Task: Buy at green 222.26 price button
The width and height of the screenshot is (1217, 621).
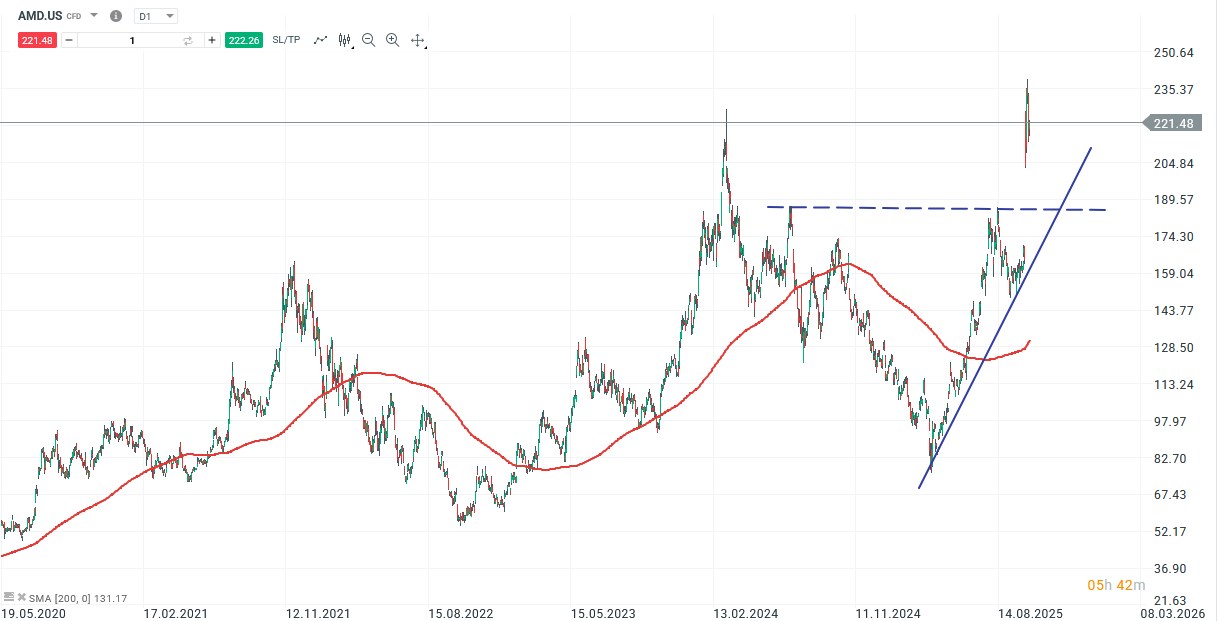Action: click(x=243, y=40)
